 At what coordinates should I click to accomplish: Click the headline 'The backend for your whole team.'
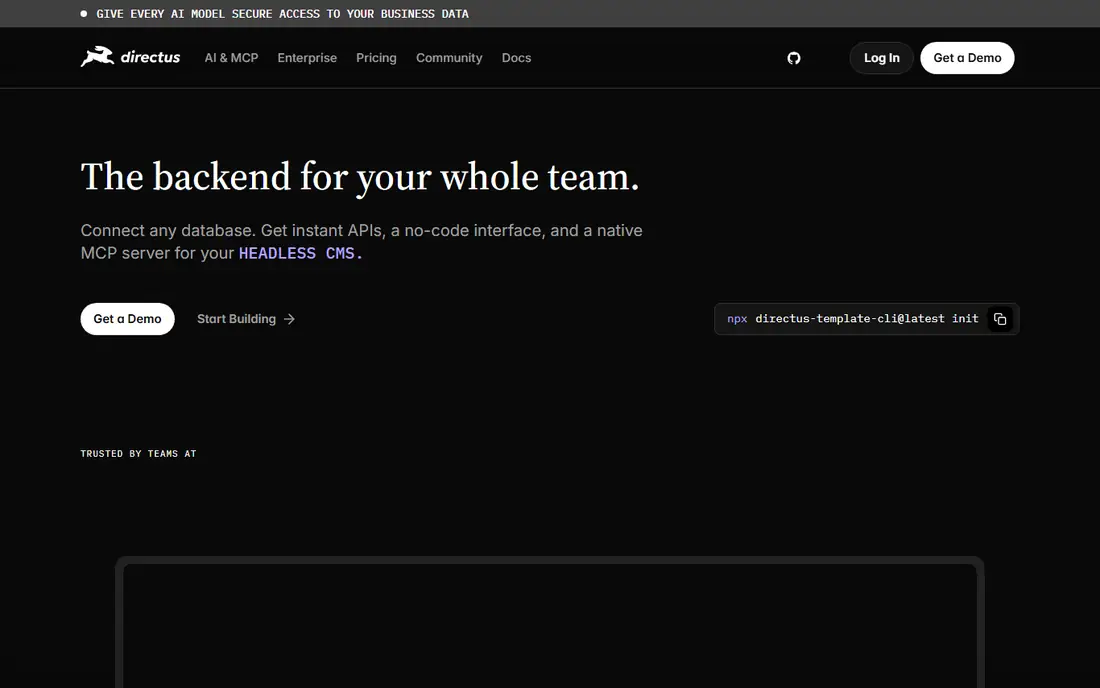[x=360, y=177]
